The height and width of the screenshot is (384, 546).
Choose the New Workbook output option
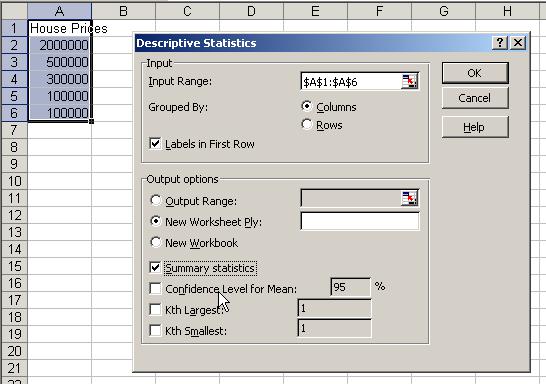155,242
